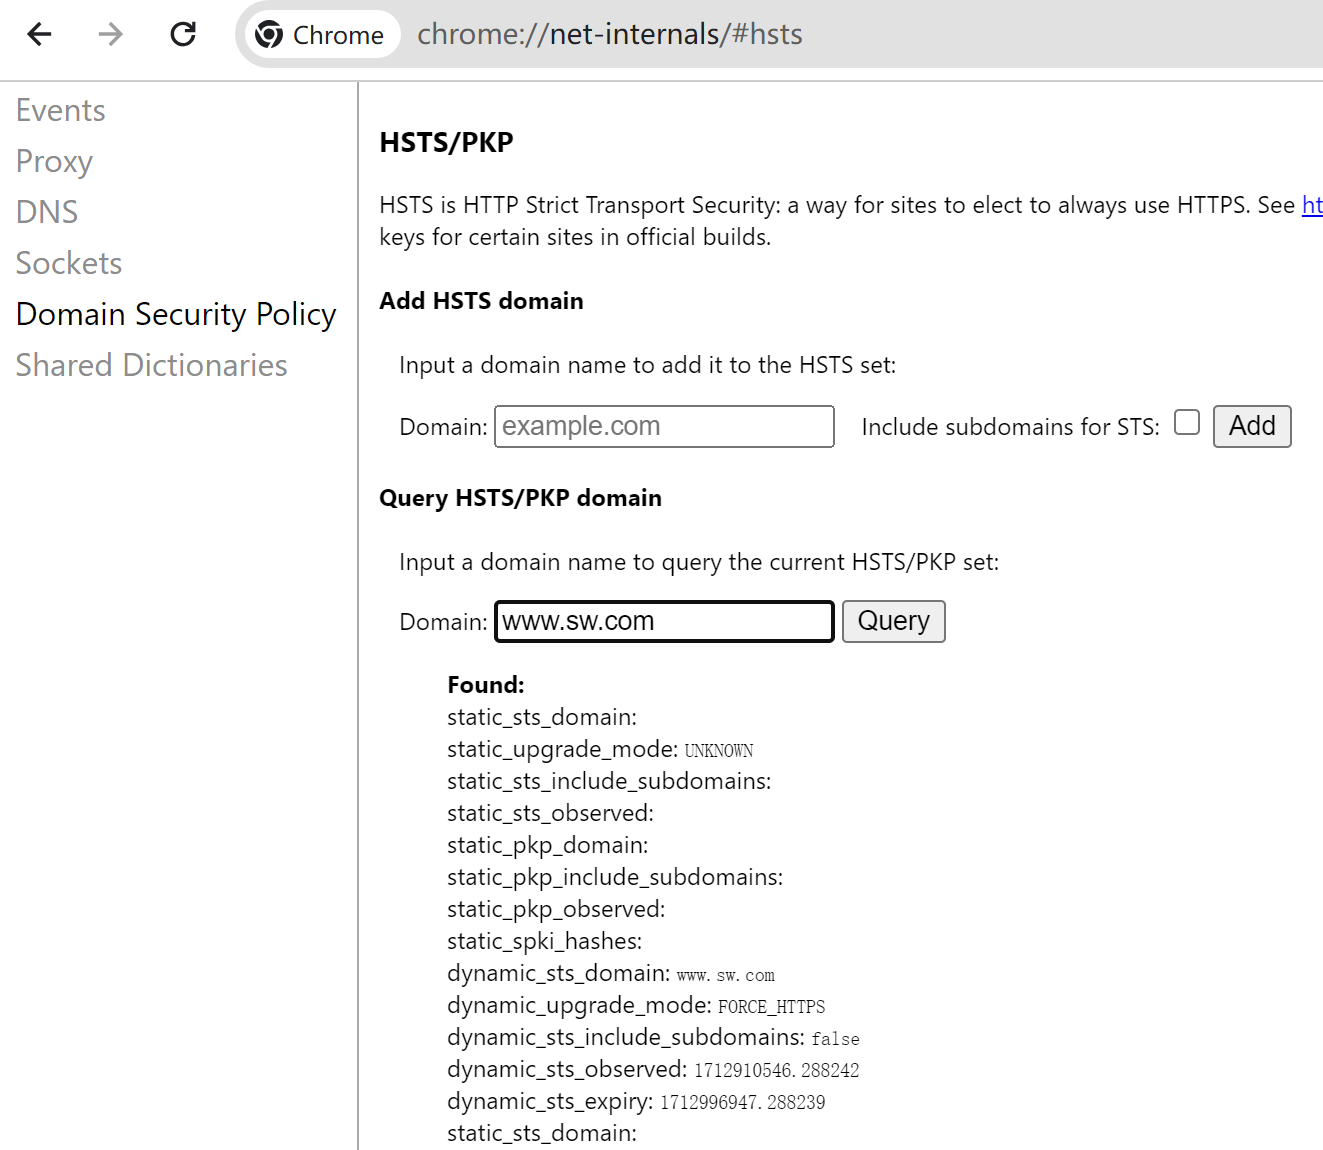Open the Events section
1323x1150 pixels.
tap(61, 110)
